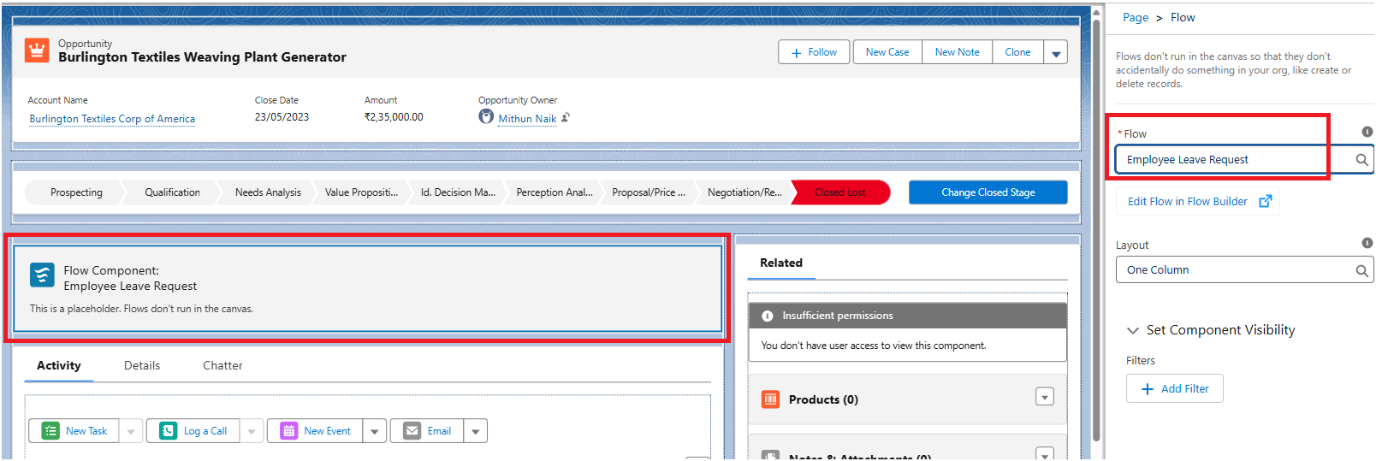The height and width of the screenshot is (461, 1376).
Task: Click the New Task button
Action: tap(75, 431)
